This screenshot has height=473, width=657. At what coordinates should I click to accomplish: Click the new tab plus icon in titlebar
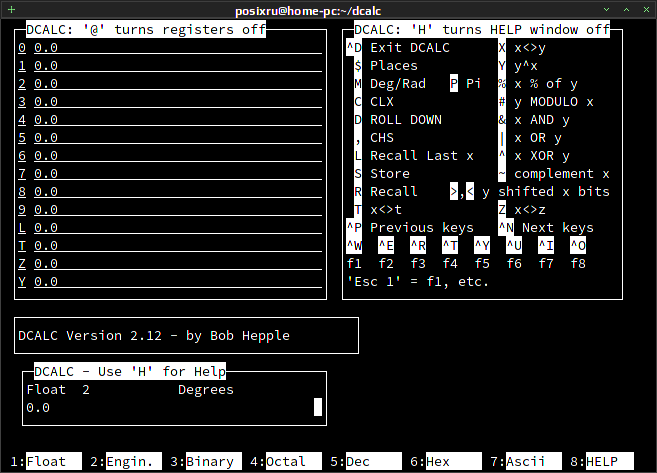coord(11,9)
